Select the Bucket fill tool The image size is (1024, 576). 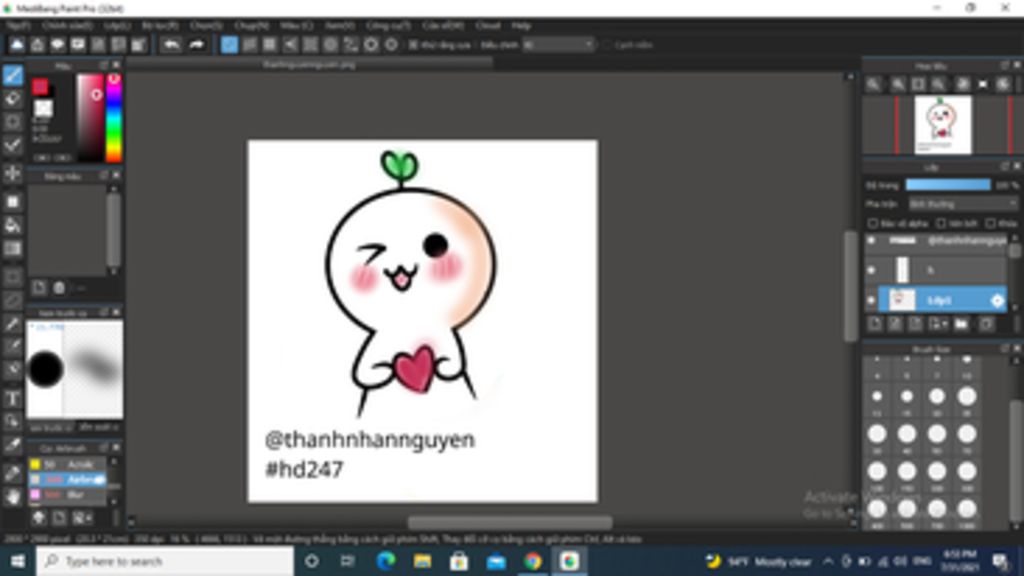point(12,225)
